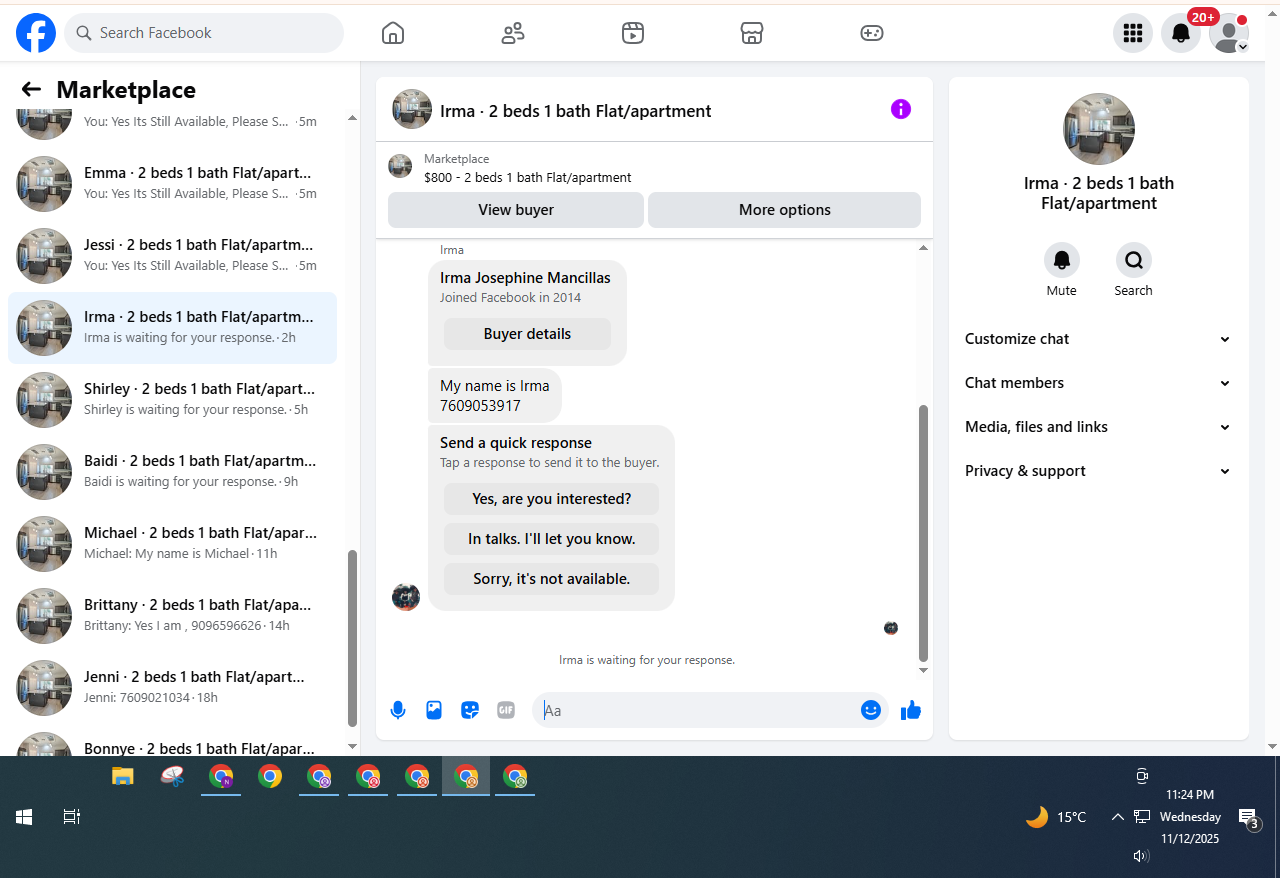The height and width of the screenshot is (878, 1280).
Task: Focus the message input box
Action: click(696, 710)
